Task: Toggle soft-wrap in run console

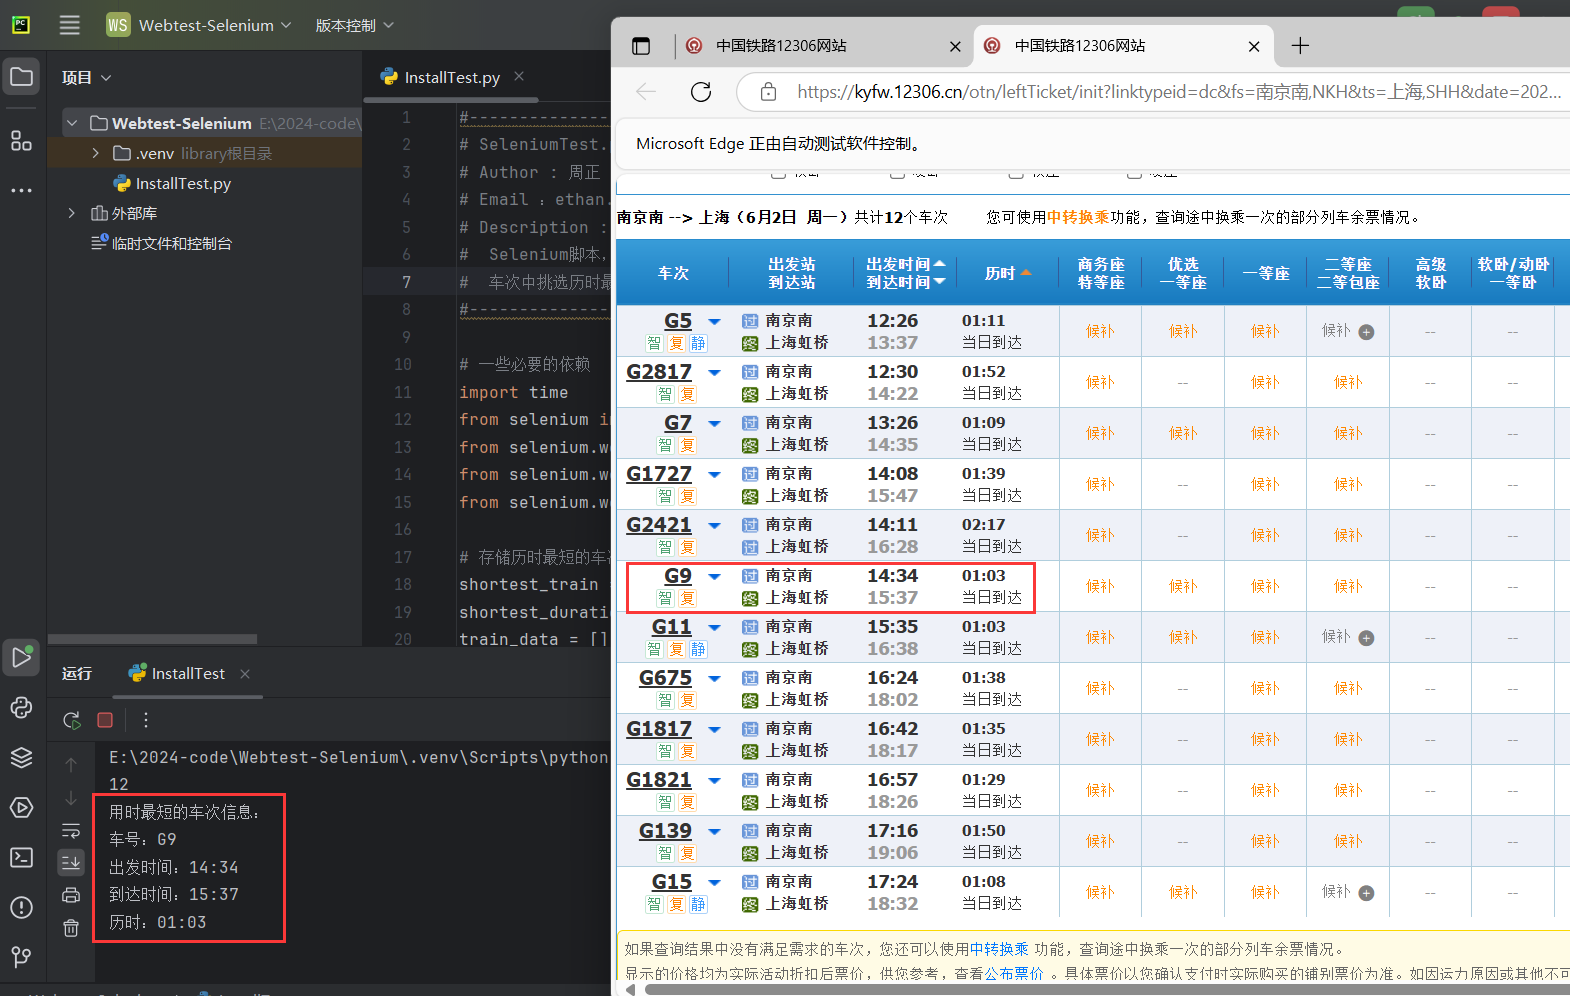Action: click(71, 831)
